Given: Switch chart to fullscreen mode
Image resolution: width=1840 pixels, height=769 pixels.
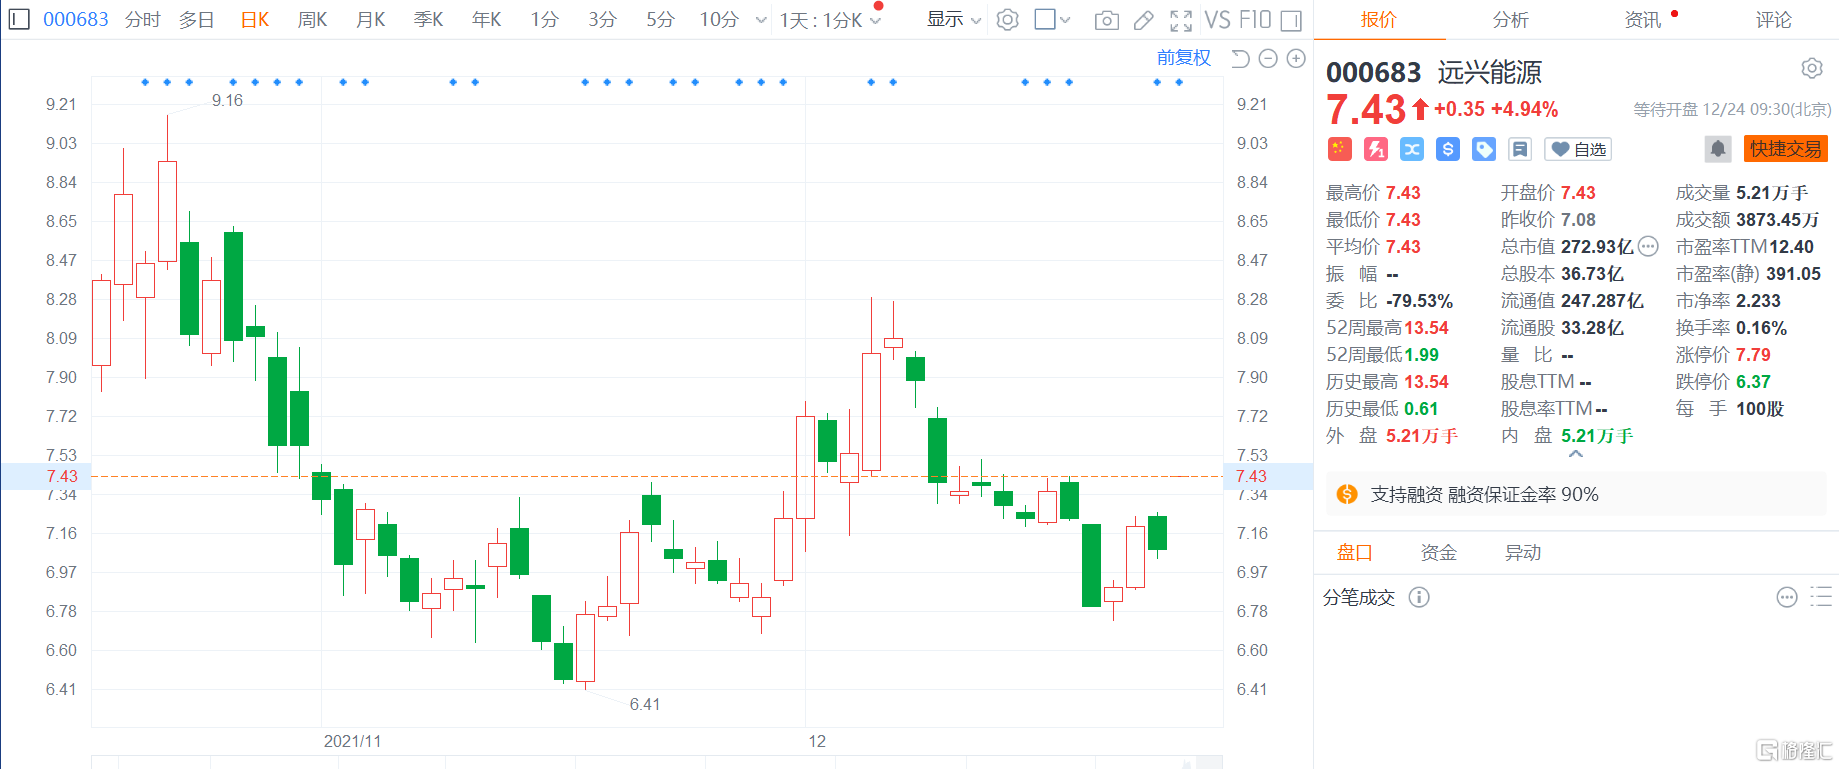Looking at the screenshot, I should 1181,20.
